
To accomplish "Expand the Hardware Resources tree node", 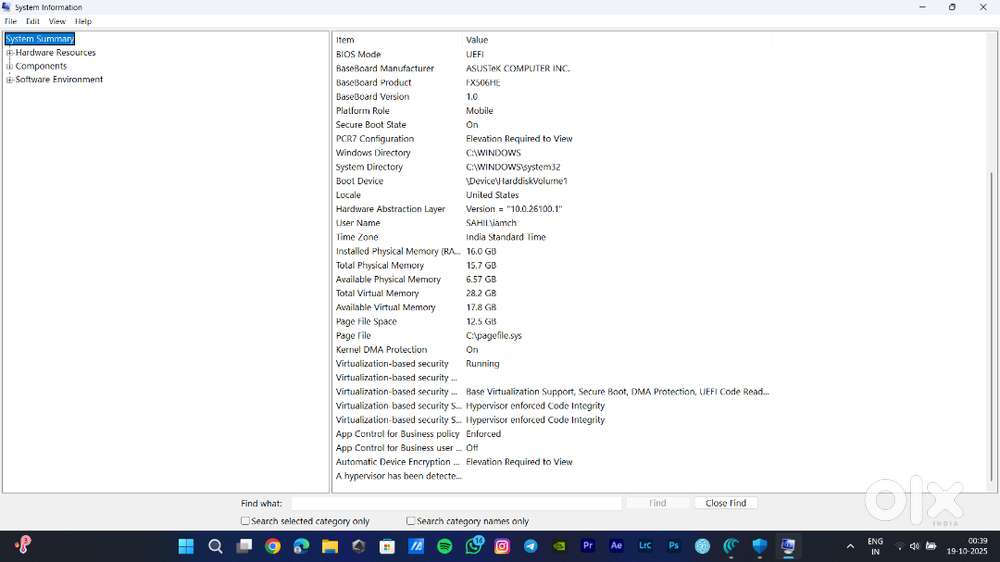I will 10,53.
